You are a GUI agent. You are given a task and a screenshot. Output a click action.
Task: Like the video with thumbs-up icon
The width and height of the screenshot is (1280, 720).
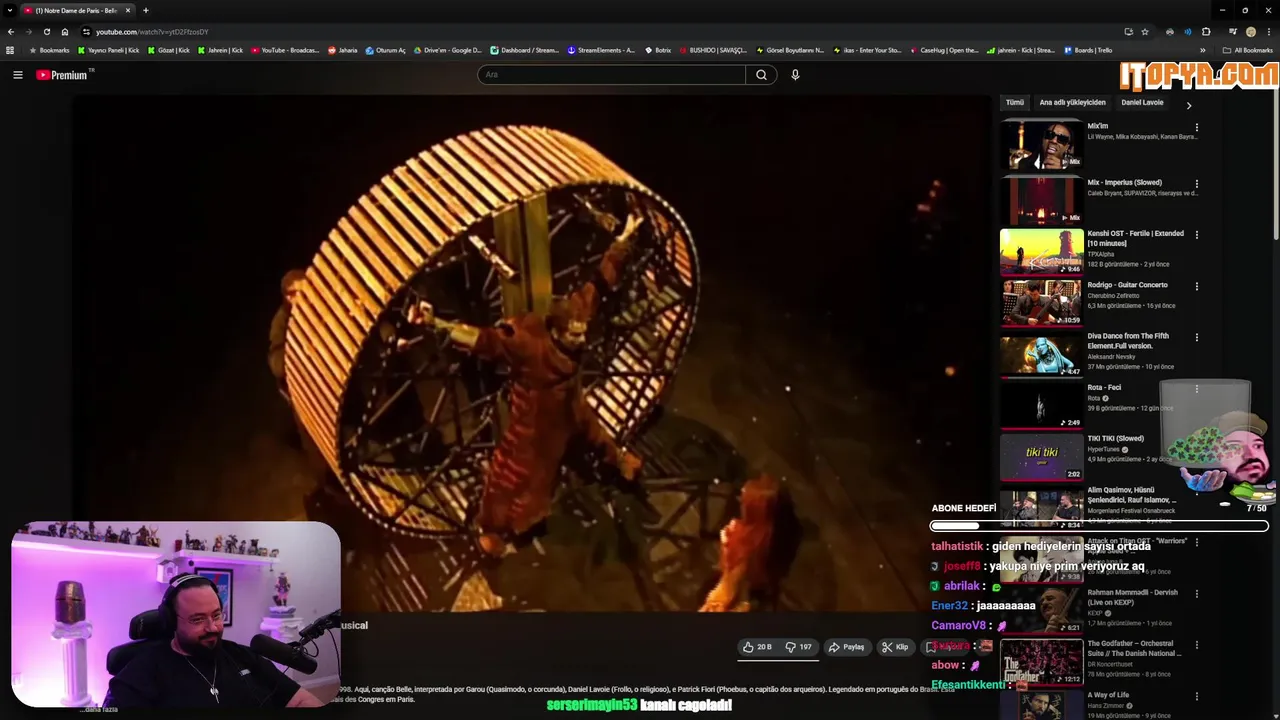758,647
